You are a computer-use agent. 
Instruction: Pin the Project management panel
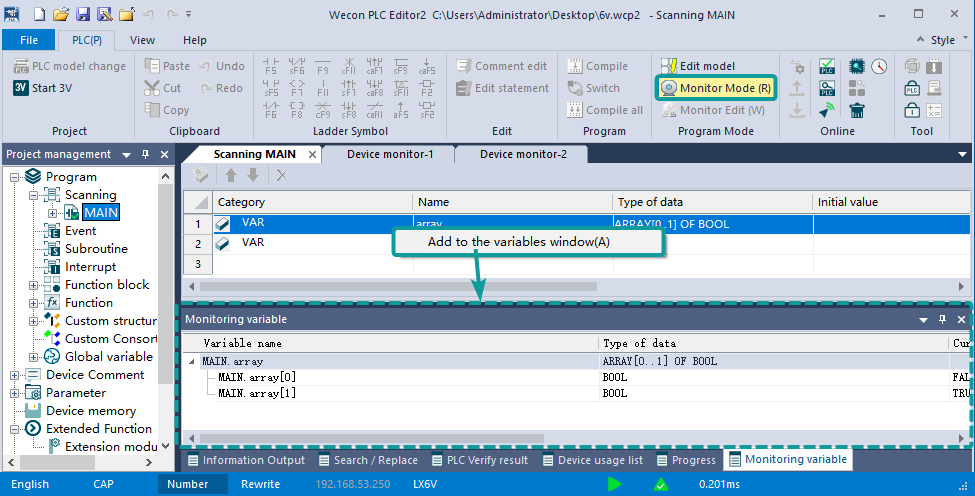pos(145,155)
